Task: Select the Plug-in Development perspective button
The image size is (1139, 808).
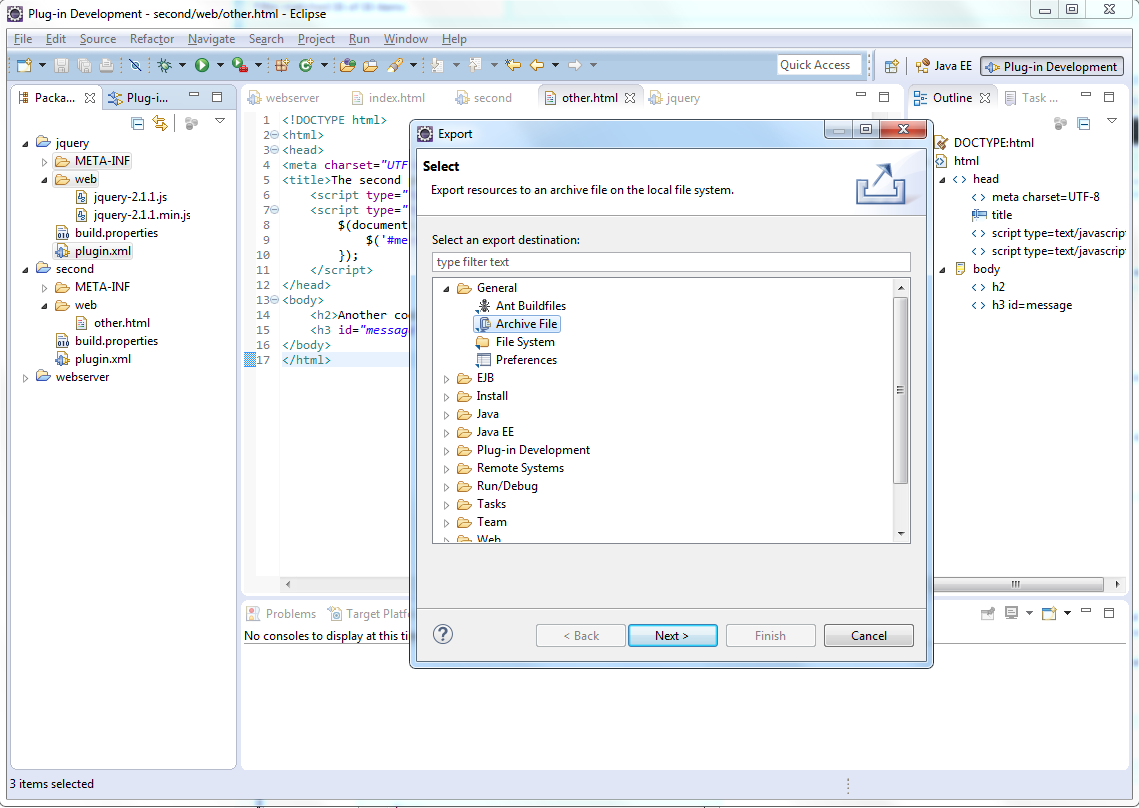Action: coord(1051,66)
